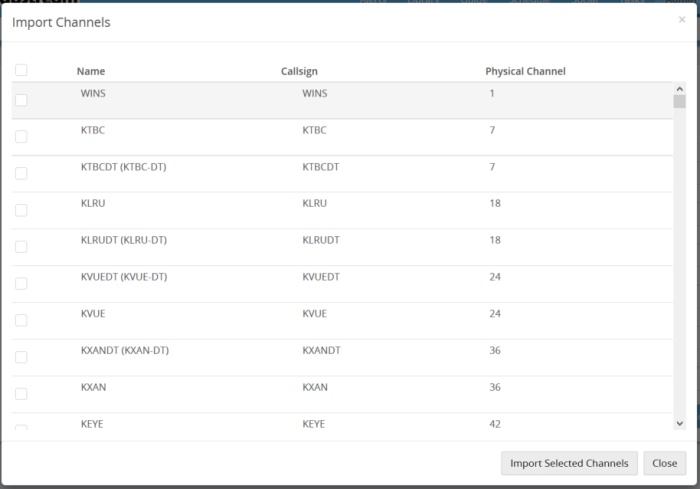Click the WINS name cell
The width and height of the screenshot is (700, 489).
93,93
